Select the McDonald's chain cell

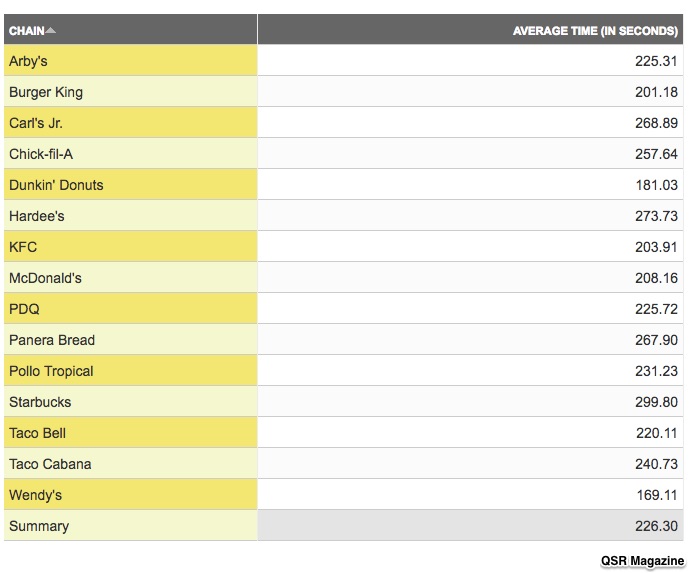click(x=130, y=278)
